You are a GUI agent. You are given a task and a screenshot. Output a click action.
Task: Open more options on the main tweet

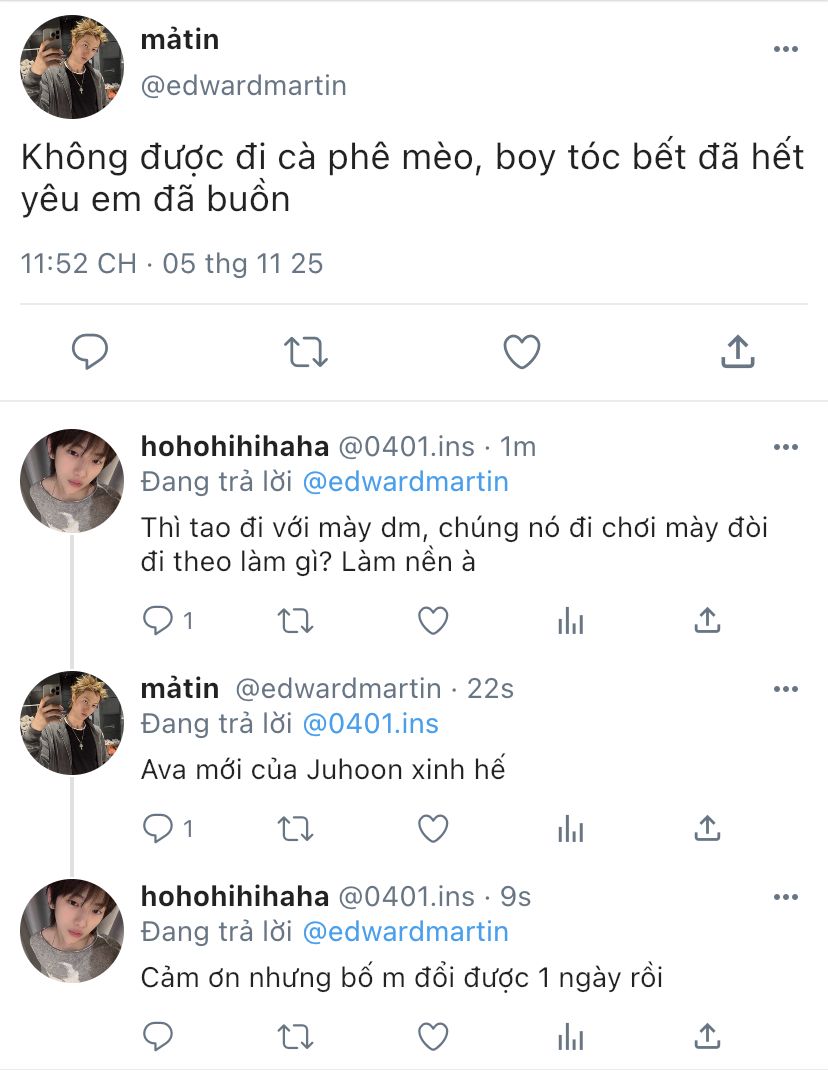point(785,50)
